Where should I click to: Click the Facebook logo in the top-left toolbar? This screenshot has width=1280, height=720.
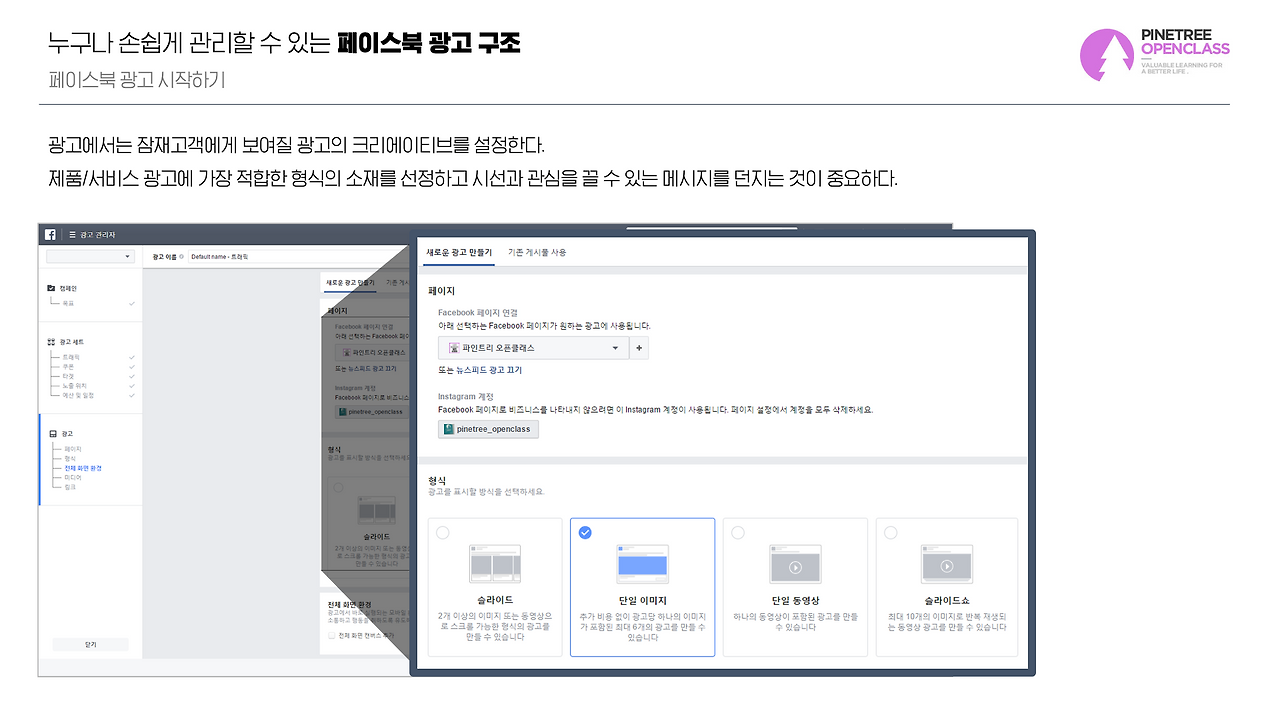[48, 234]
